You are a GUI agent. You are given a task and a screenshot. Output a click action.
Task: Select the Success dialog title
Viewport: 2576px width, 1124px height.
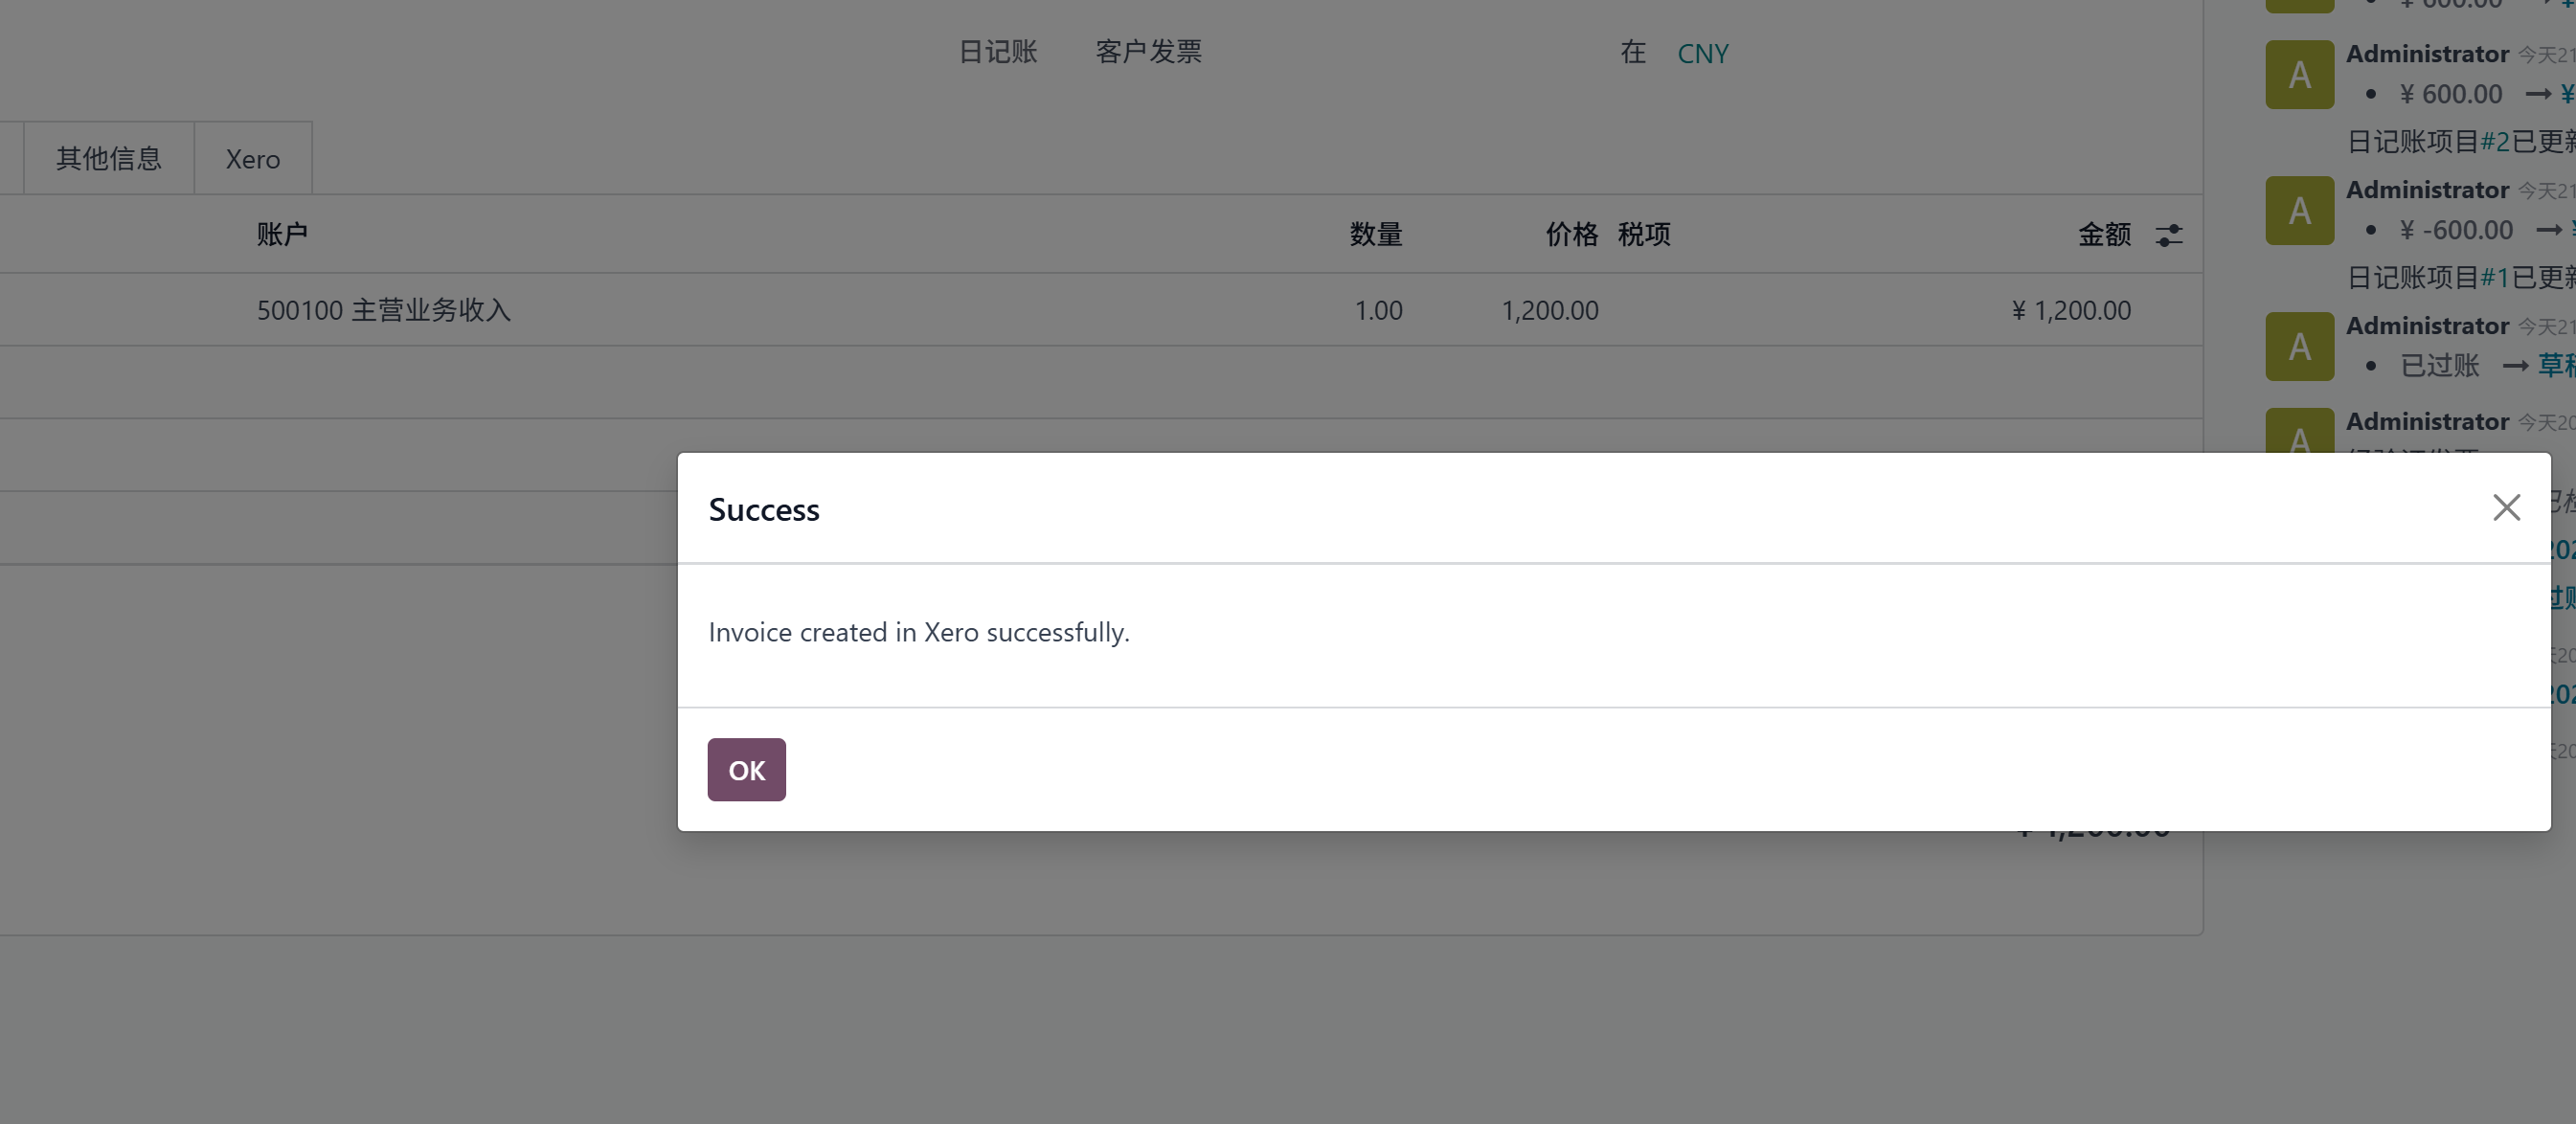pos(763,510)
